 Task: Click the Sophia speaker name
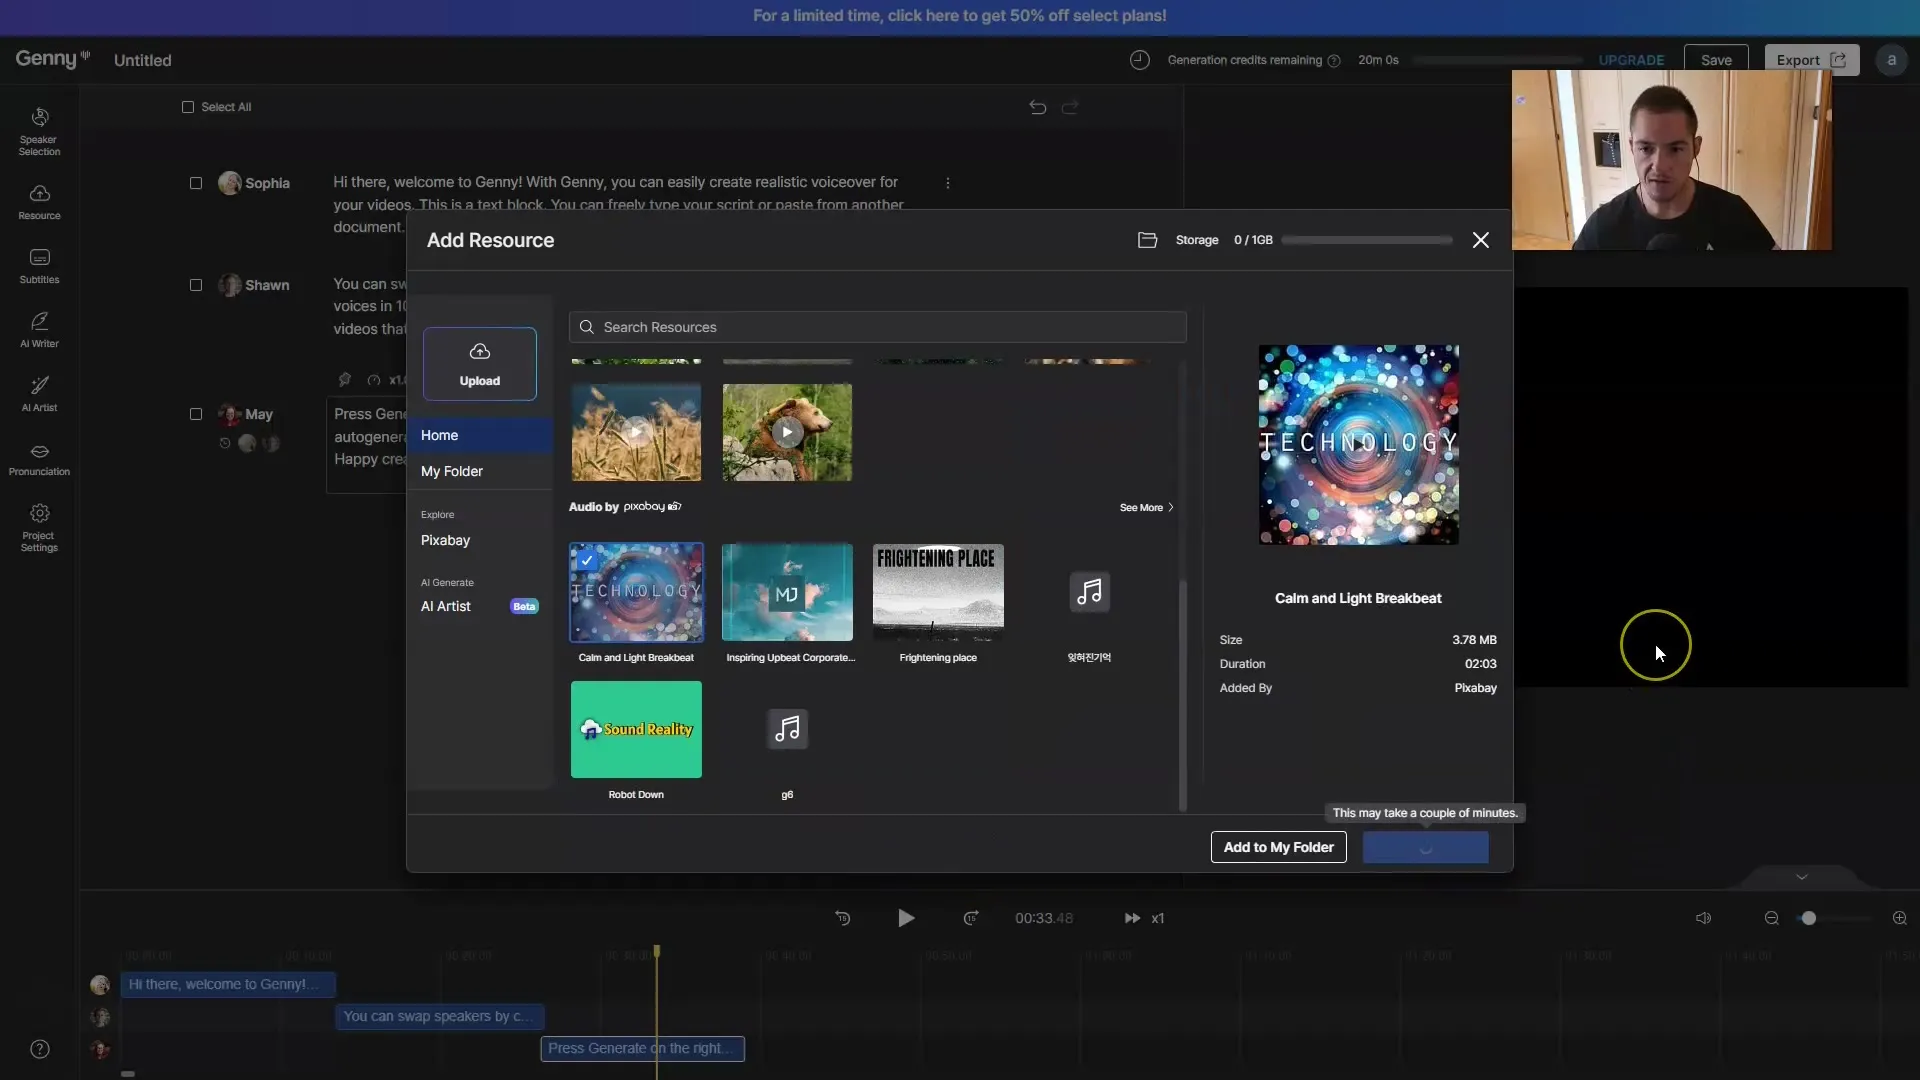pos(267,183)
